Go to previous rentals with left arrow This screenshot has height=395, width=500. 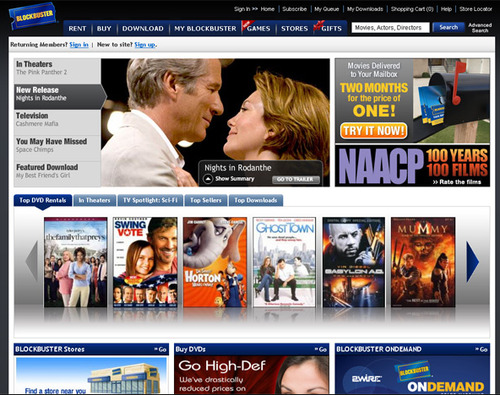pos(32,262)
